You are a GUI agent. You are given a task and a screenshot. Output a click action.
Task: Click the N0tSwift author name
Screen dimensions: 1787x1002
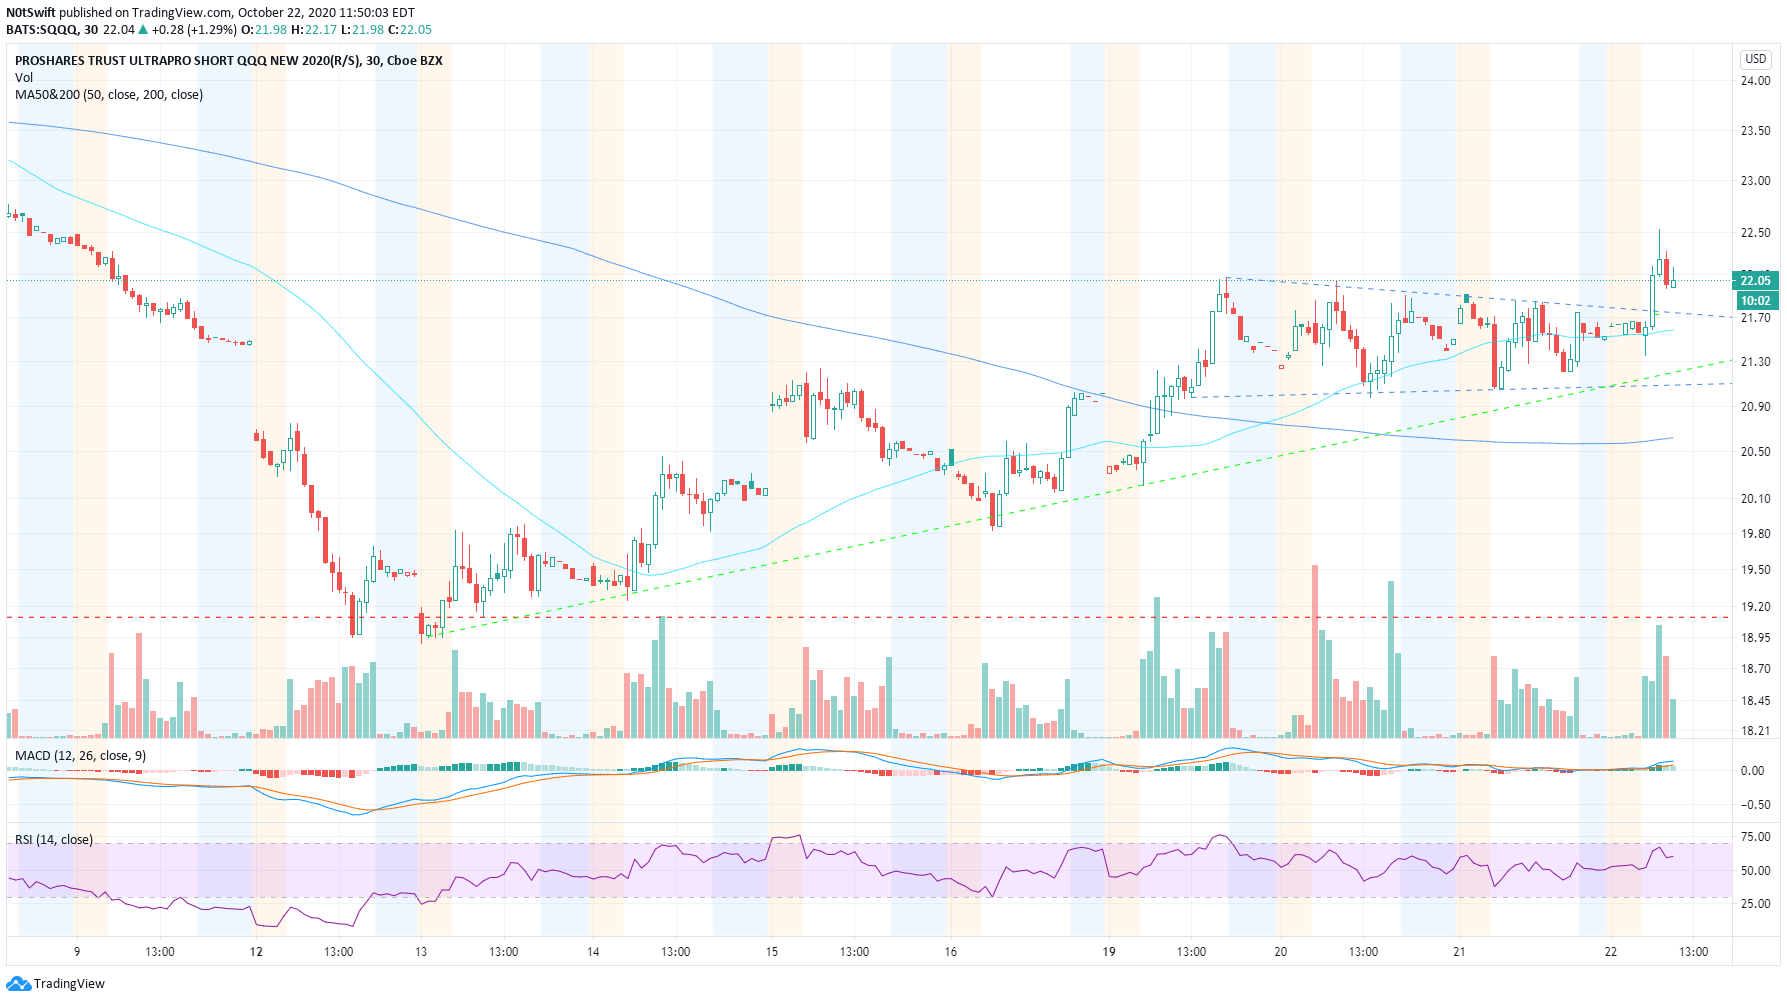click(x=30, y=13)
